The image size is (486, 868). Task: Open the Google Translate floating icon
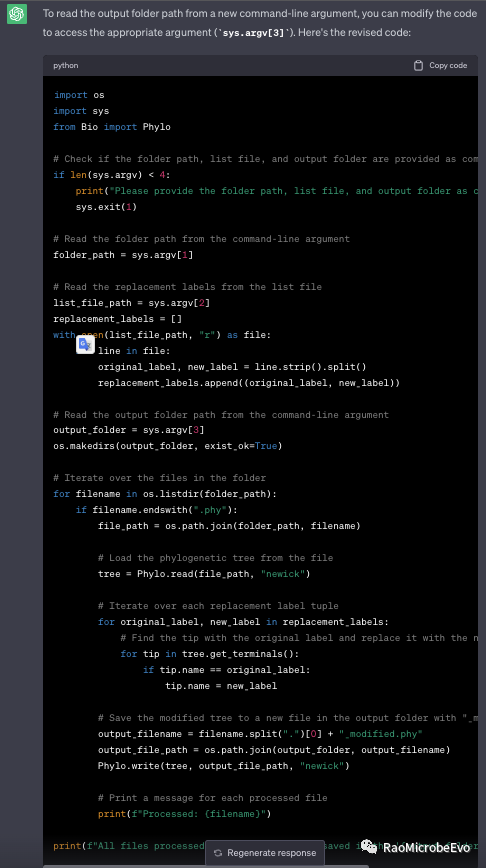[x=85, y=344]
